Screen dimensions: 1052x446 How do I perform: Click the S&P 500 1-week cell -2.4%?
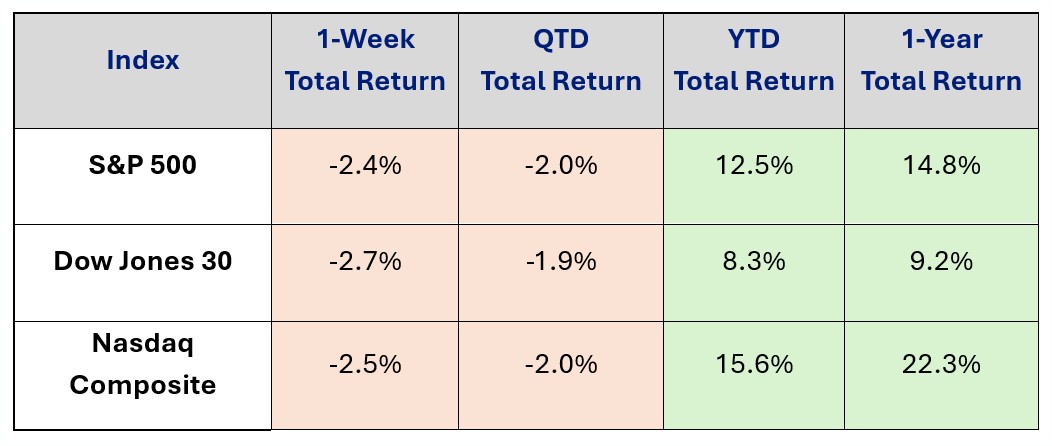tap(365, 164)
